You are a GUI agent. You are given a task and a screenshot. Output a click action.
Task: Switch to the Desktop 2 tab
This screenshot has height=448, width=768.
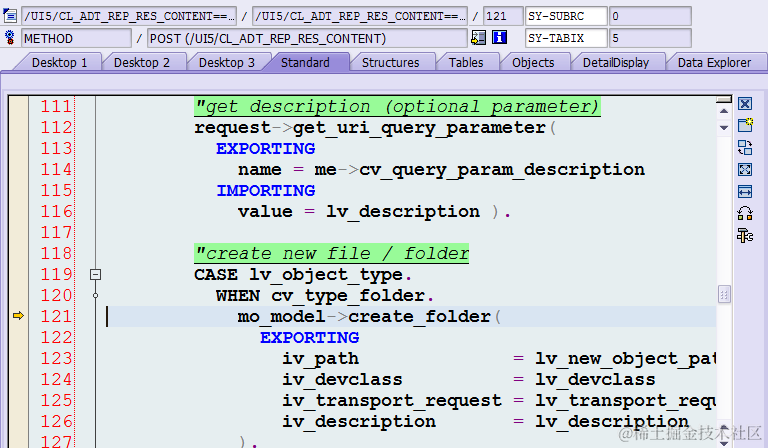tap(142, 63)
